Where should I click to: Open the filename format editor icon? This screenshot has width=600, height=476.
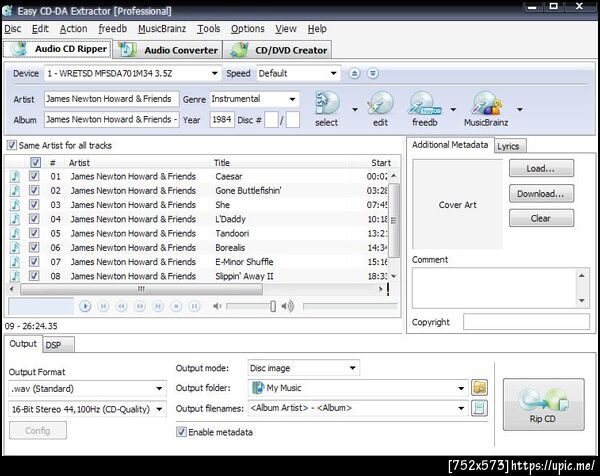(x=479, y=408)
